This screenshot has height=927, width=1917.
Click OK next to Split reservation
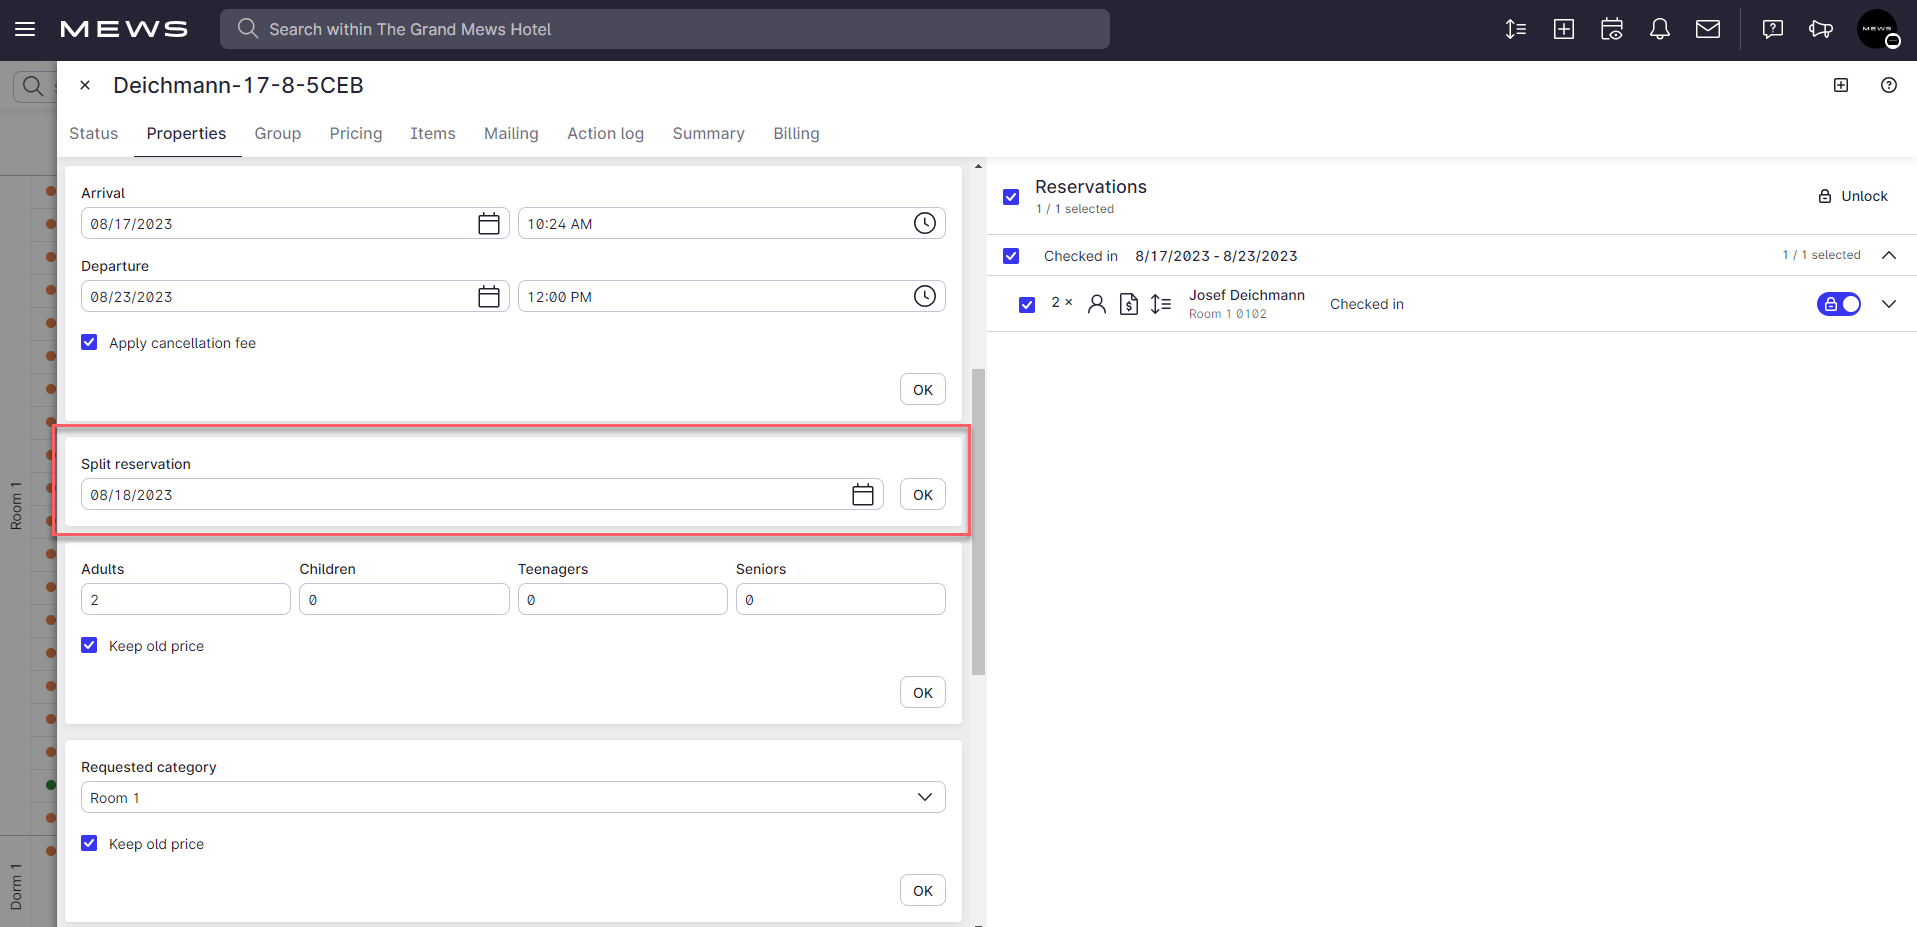pos(922,495)
